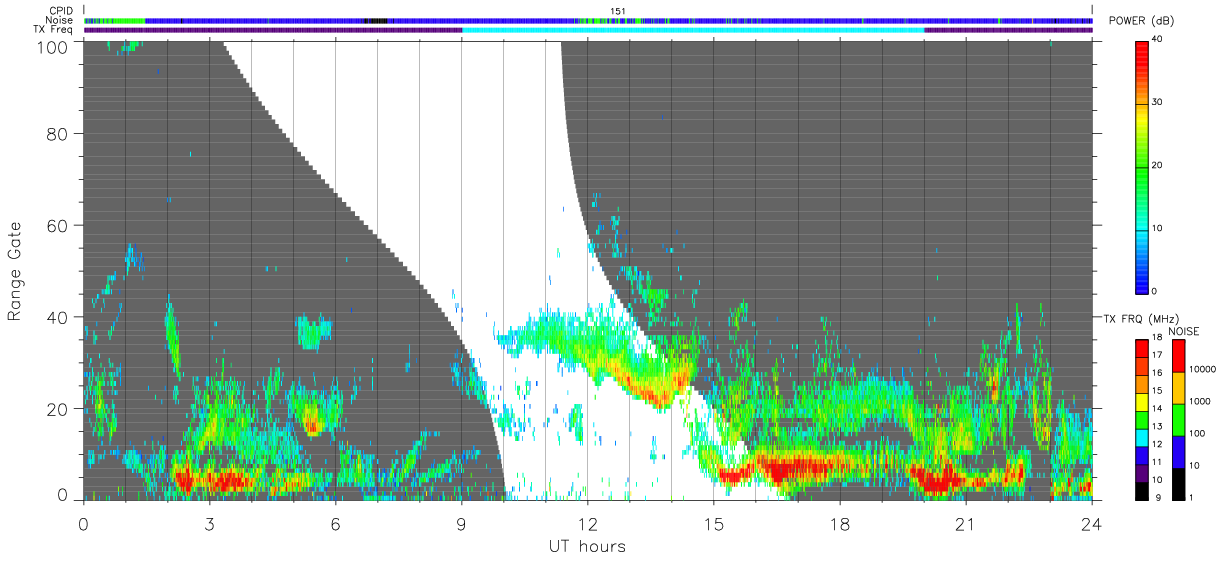Click the 6 tick on UT hours axis

335,523
